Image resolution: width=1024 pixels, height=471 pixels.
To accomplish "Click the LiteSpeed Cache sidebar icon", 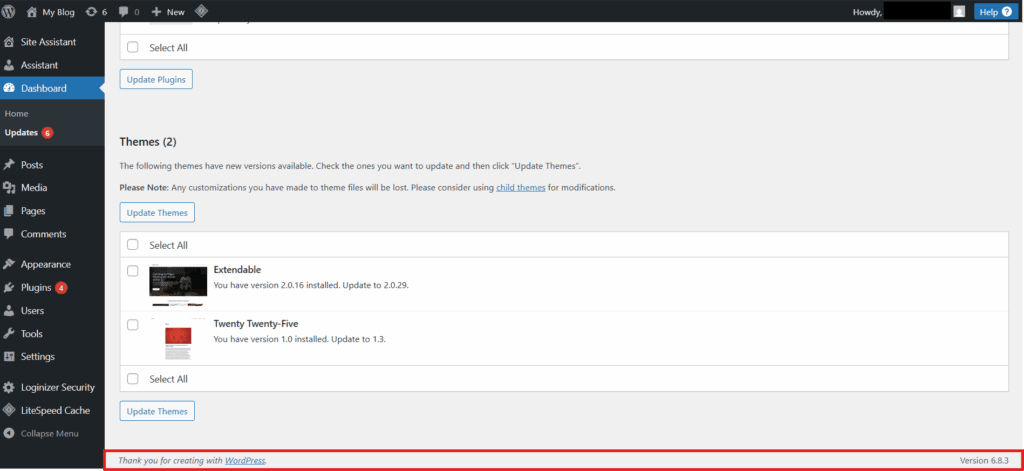I will (9, 410).
